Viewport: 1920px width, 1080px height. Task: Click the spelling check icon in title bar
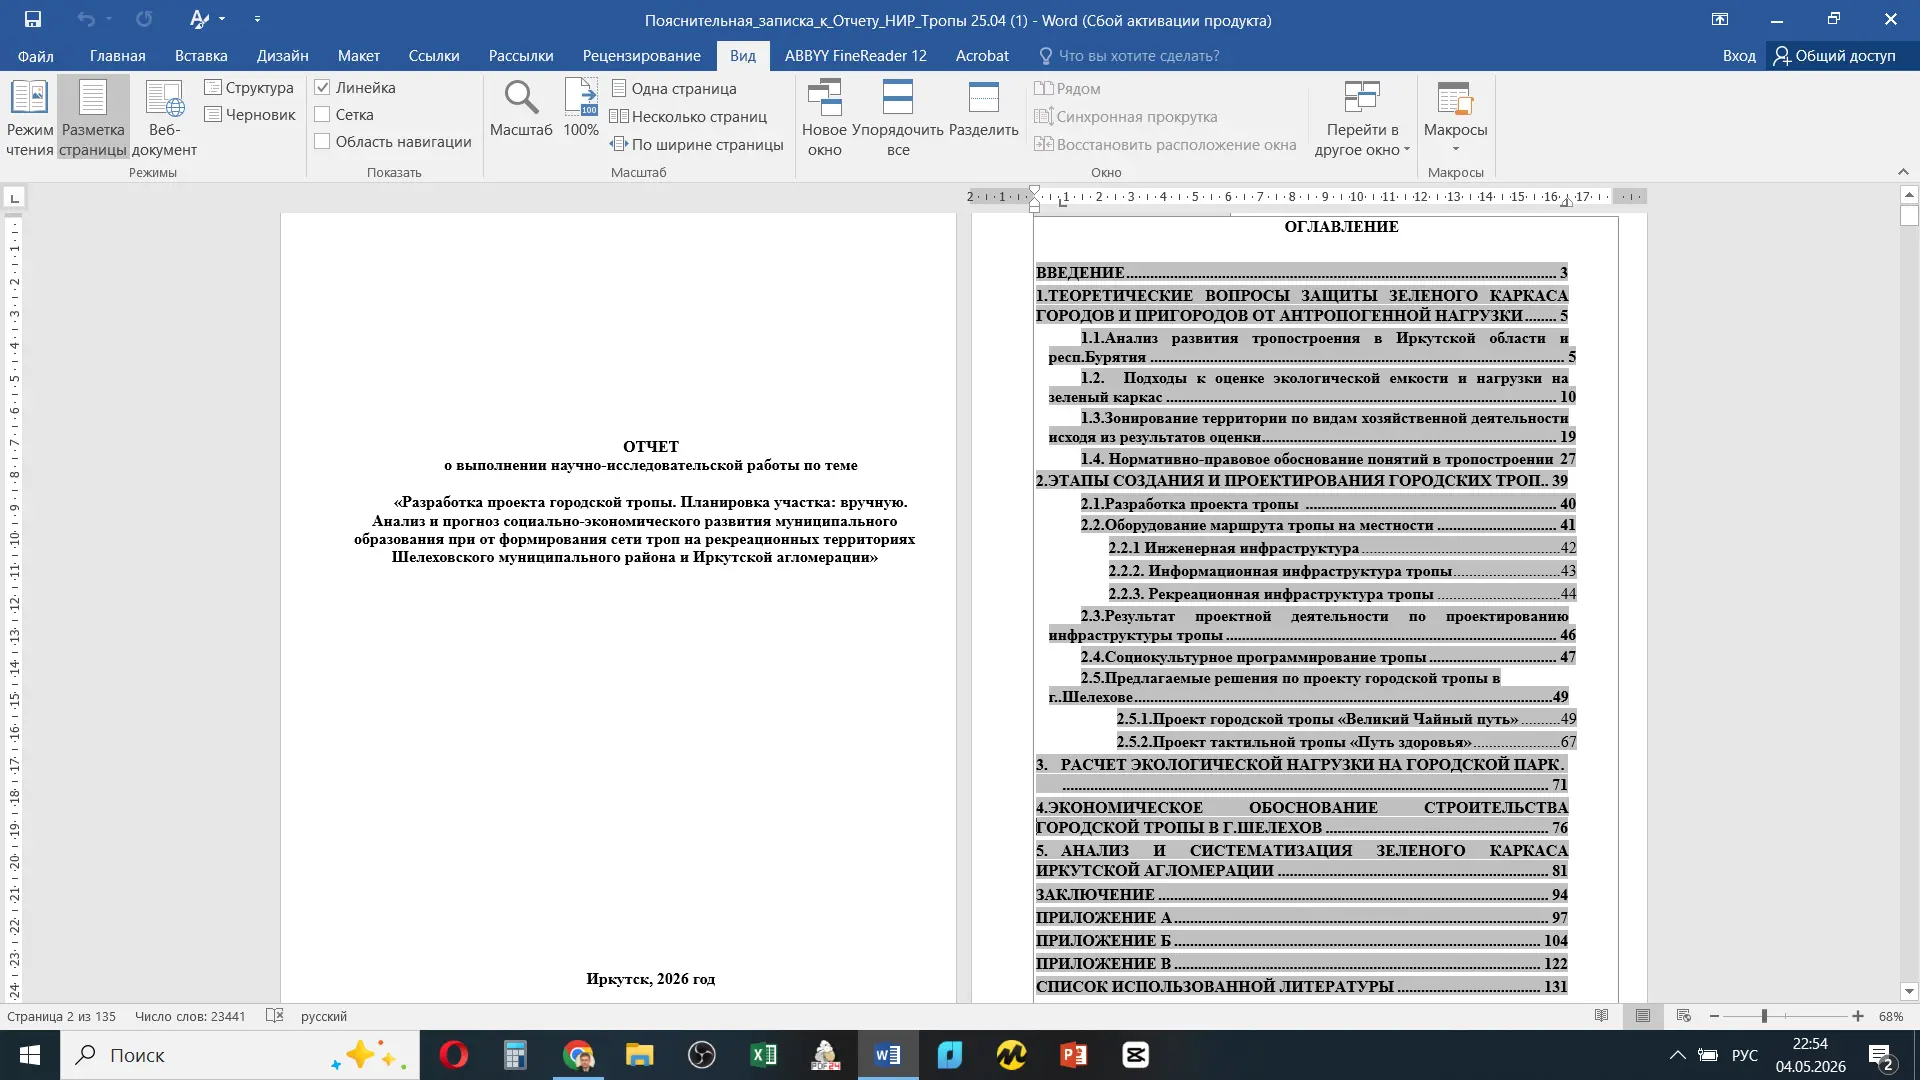tap(200, 19)
